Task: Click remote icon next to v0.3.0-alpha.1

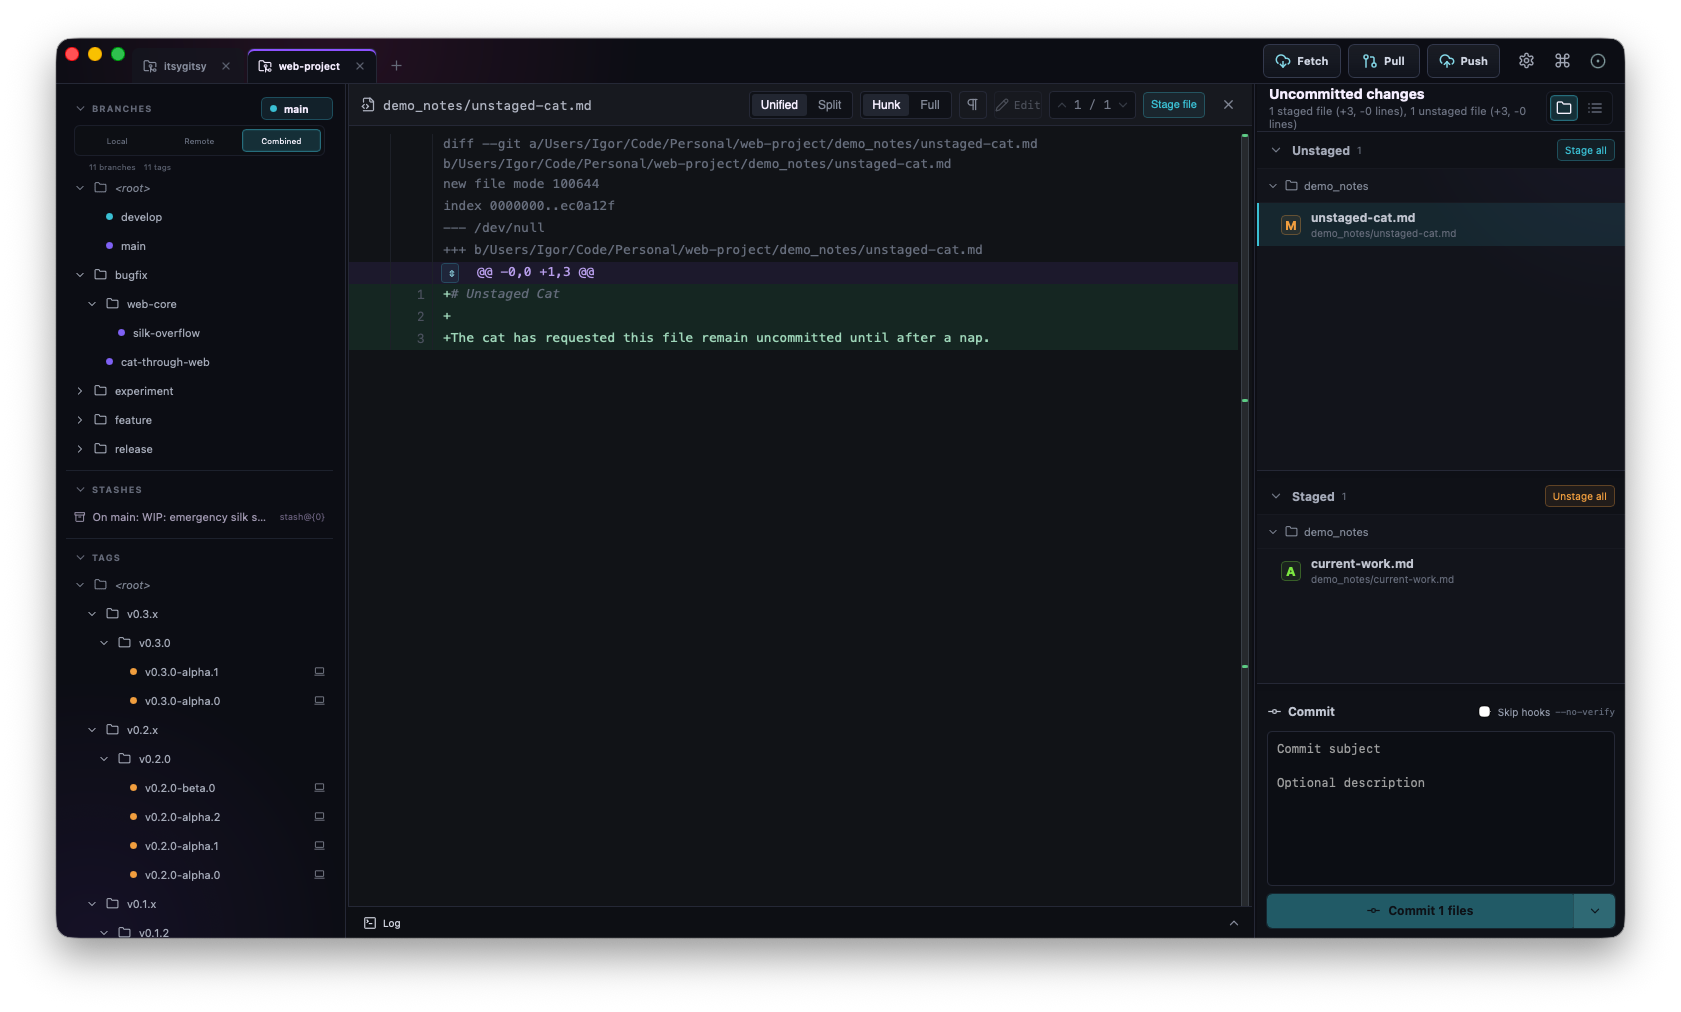Action: (x=320, y=672)
